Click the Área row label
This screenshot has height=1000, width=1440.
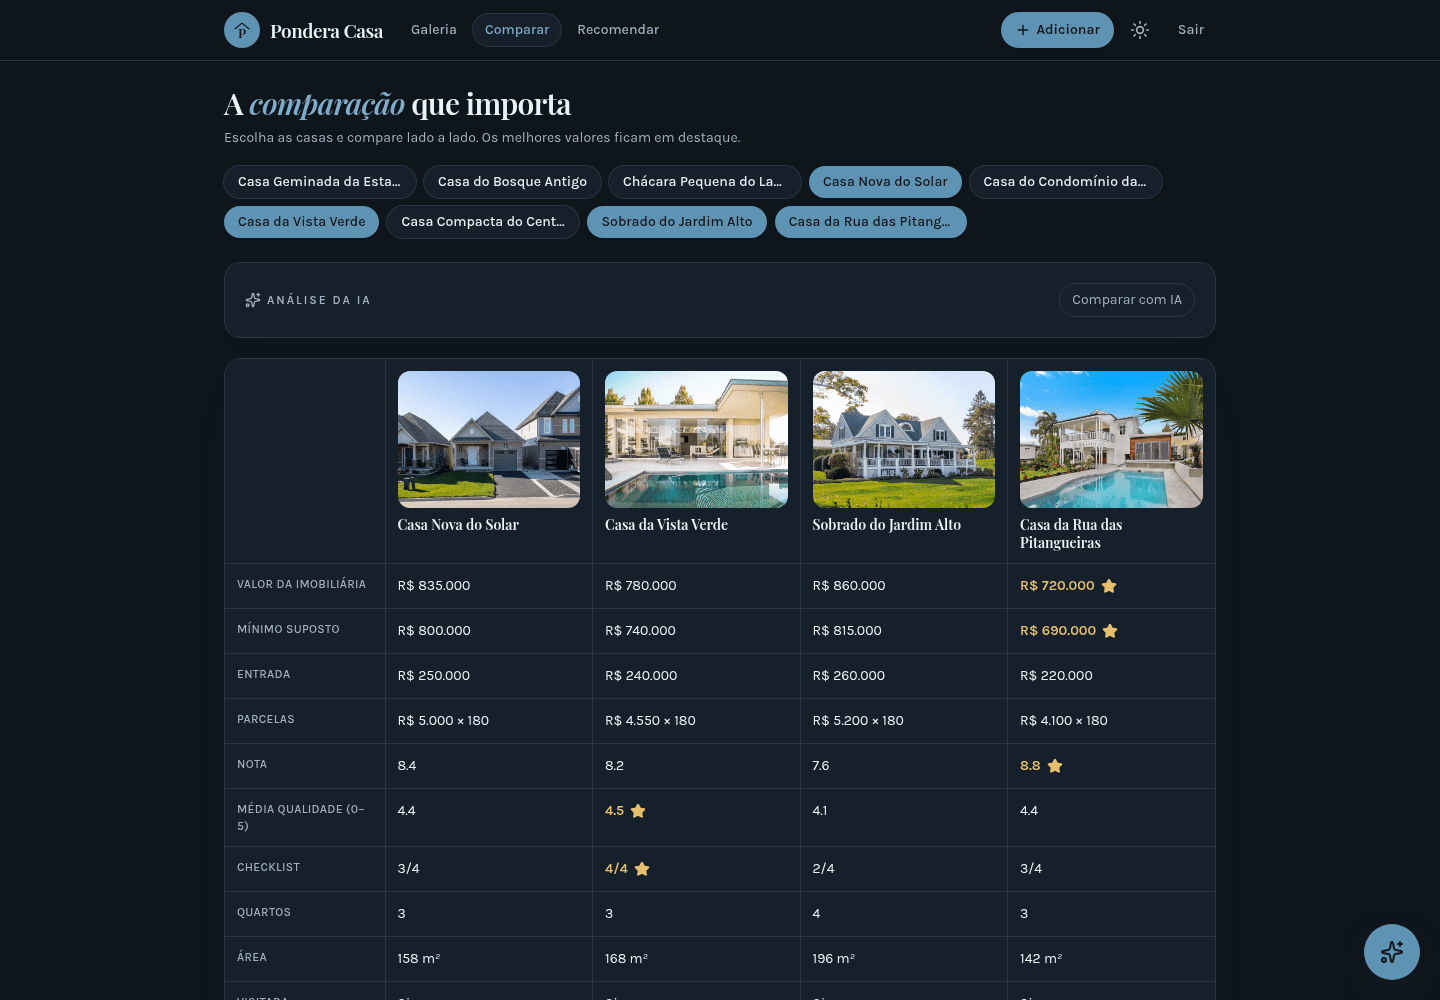click(x=252, y=957)
